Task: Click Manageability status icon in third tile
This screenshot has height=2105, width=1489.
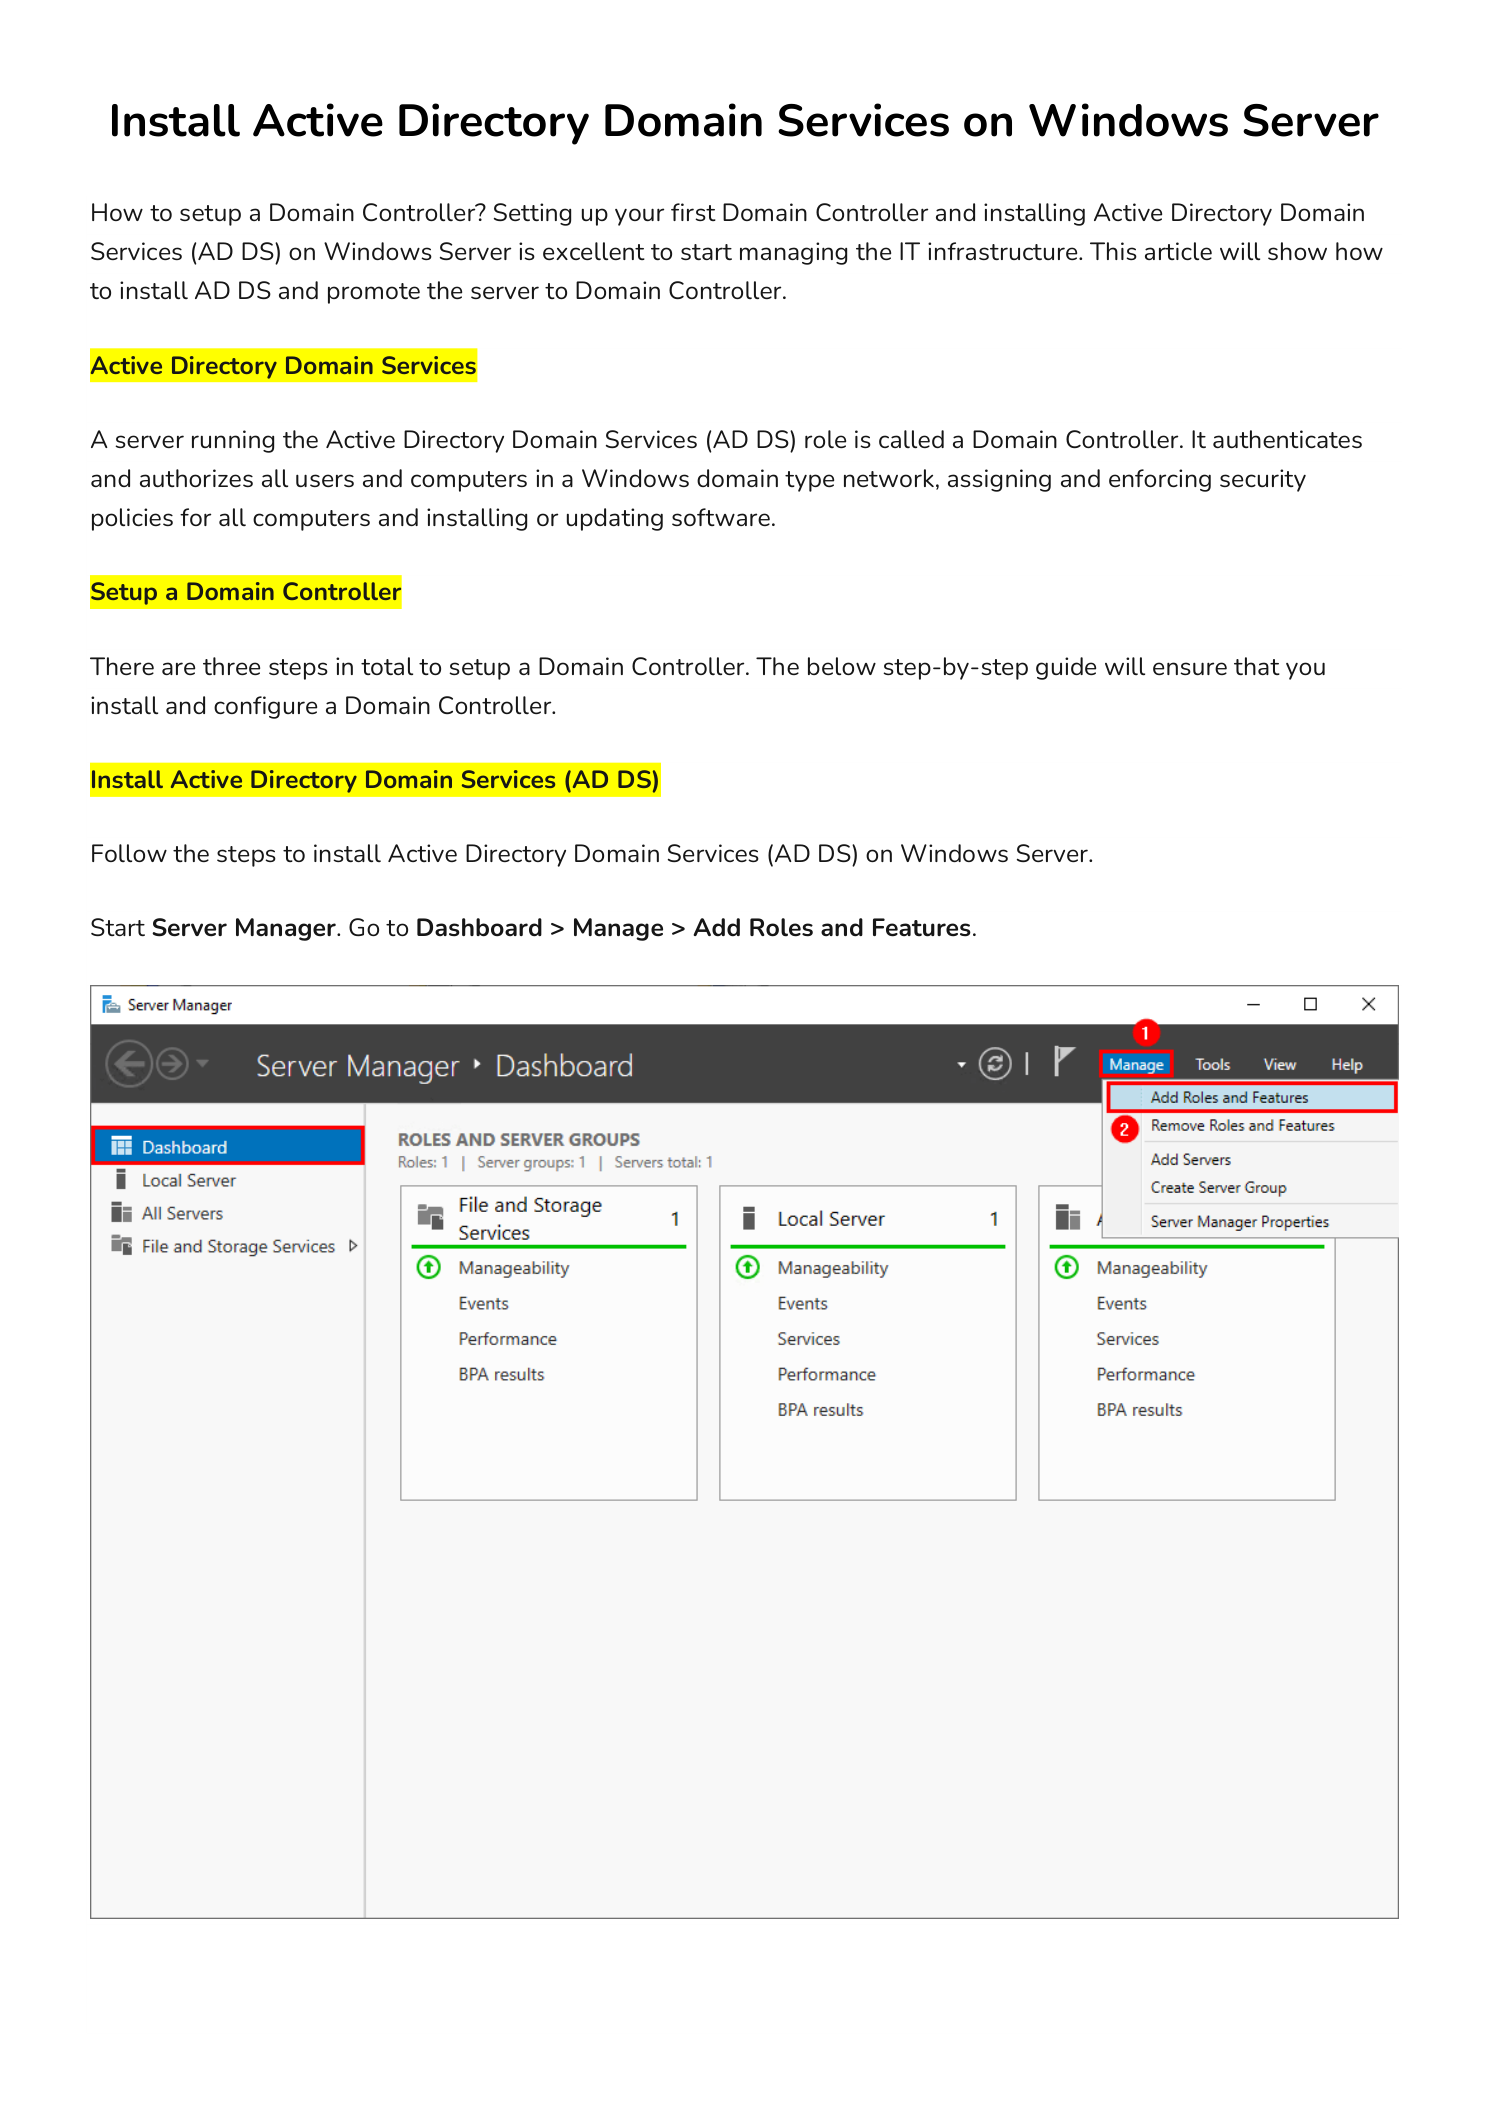Action: 1067,1268
